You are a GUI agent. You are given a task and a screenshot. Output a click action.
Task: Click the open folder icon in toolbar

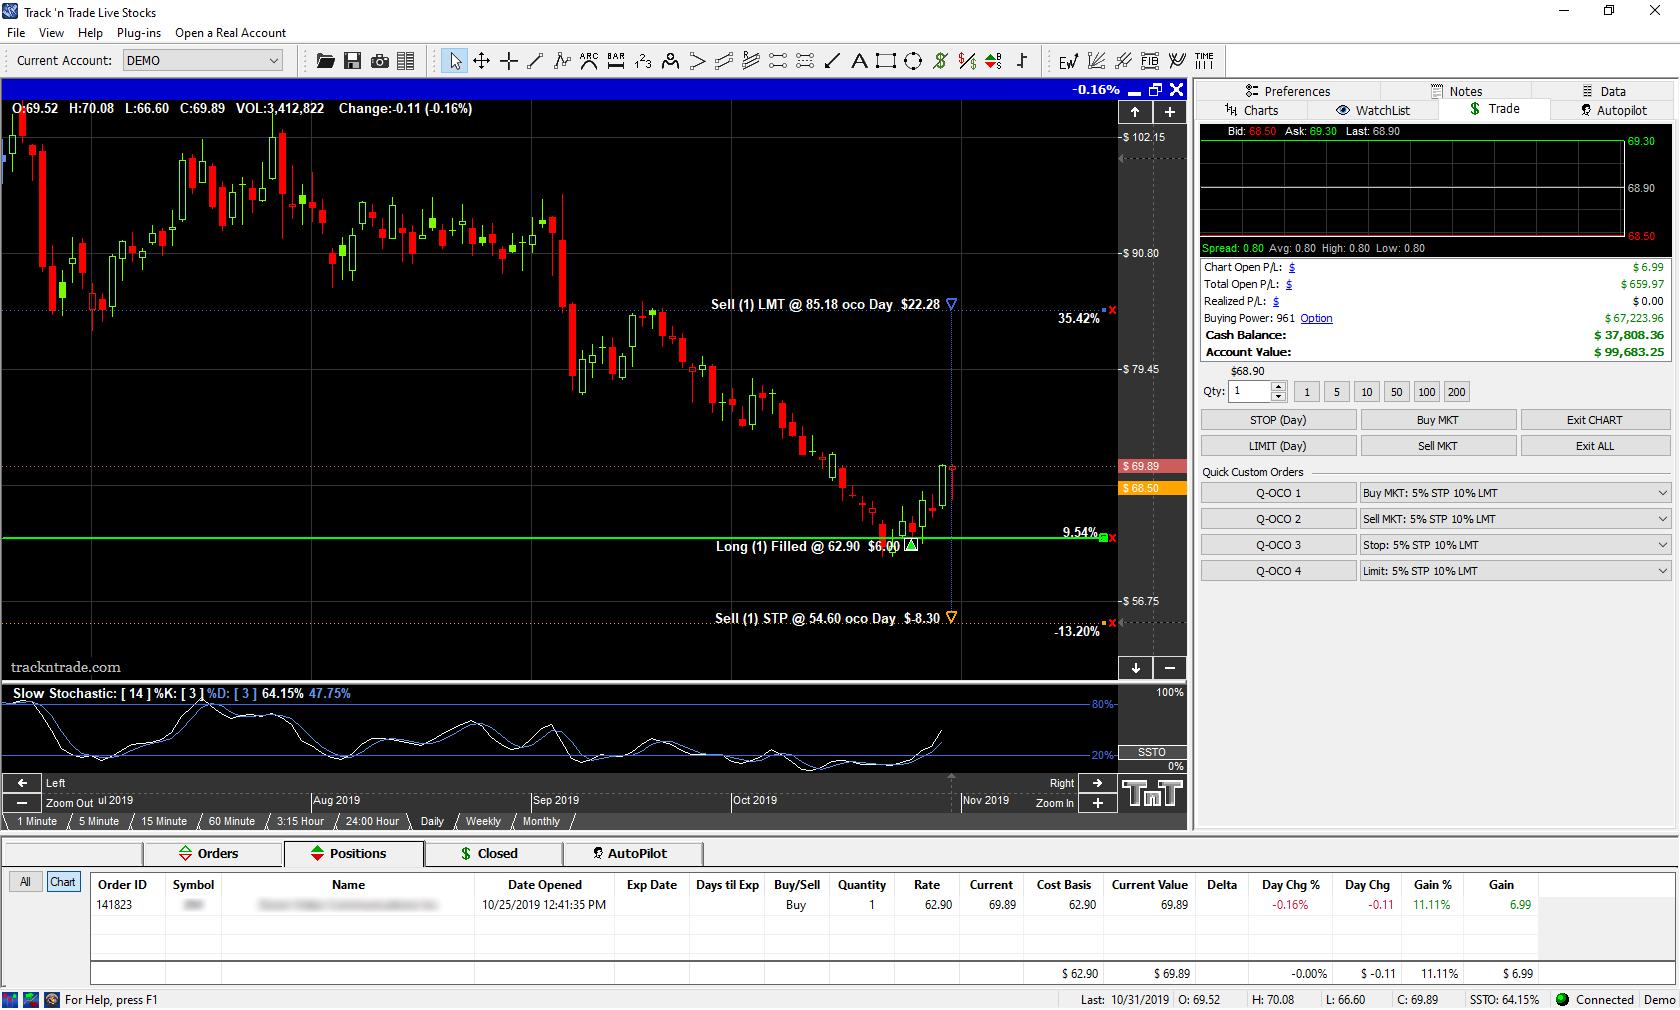325,61
